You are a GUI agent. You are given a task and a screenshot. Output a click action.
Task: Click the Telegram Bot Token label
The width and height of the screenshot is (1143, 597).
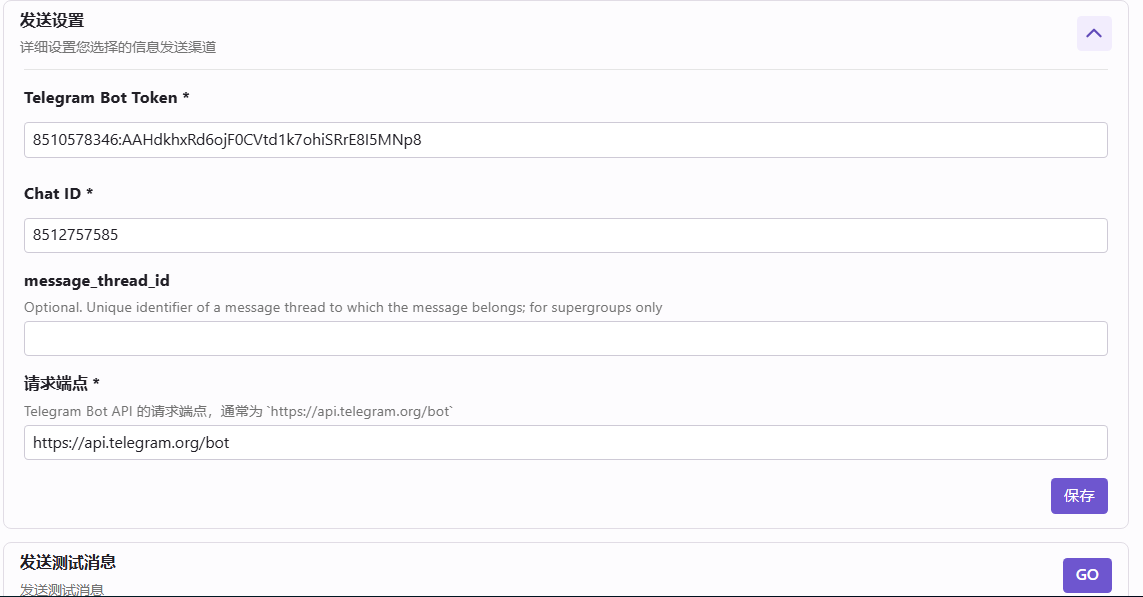[x=106, y=98]
